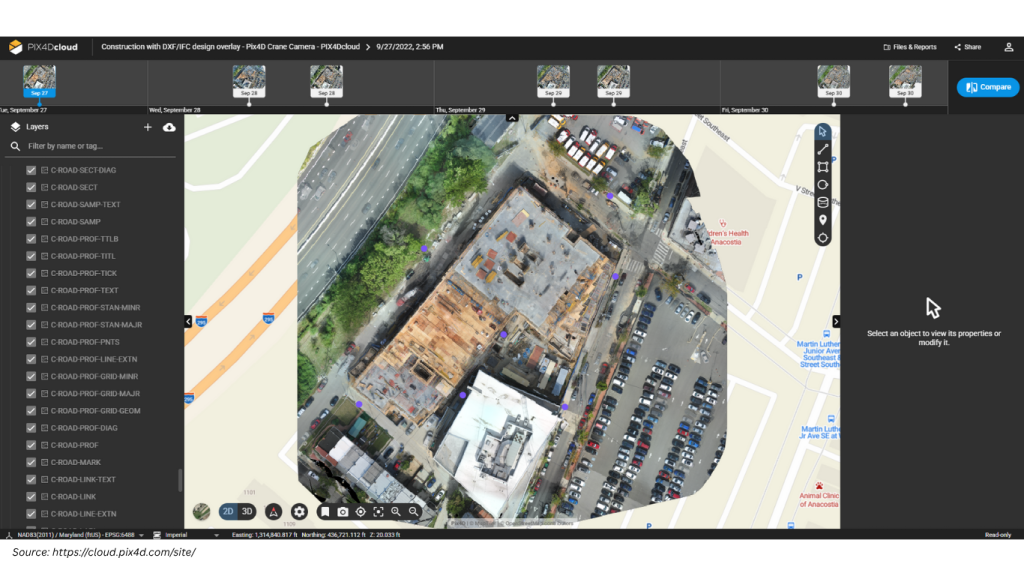This screenshot has width=1024, height=576.
Task: Select the second Sep 29 thumbnail
Action: pos(613,81)
